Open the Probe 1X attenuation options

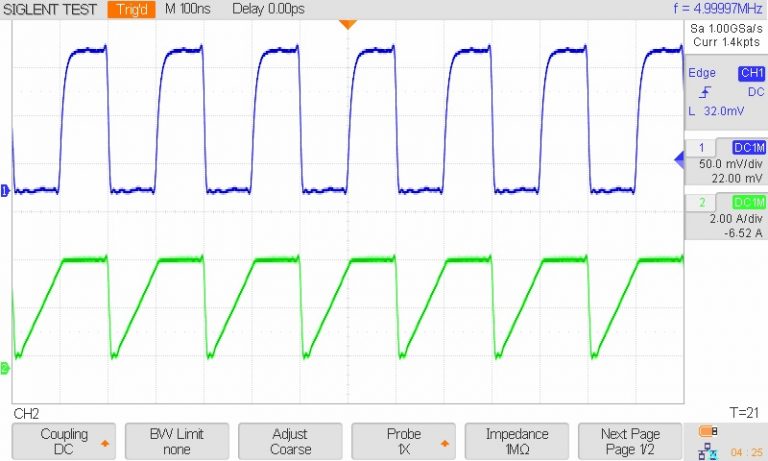click(x=404, y=441)
